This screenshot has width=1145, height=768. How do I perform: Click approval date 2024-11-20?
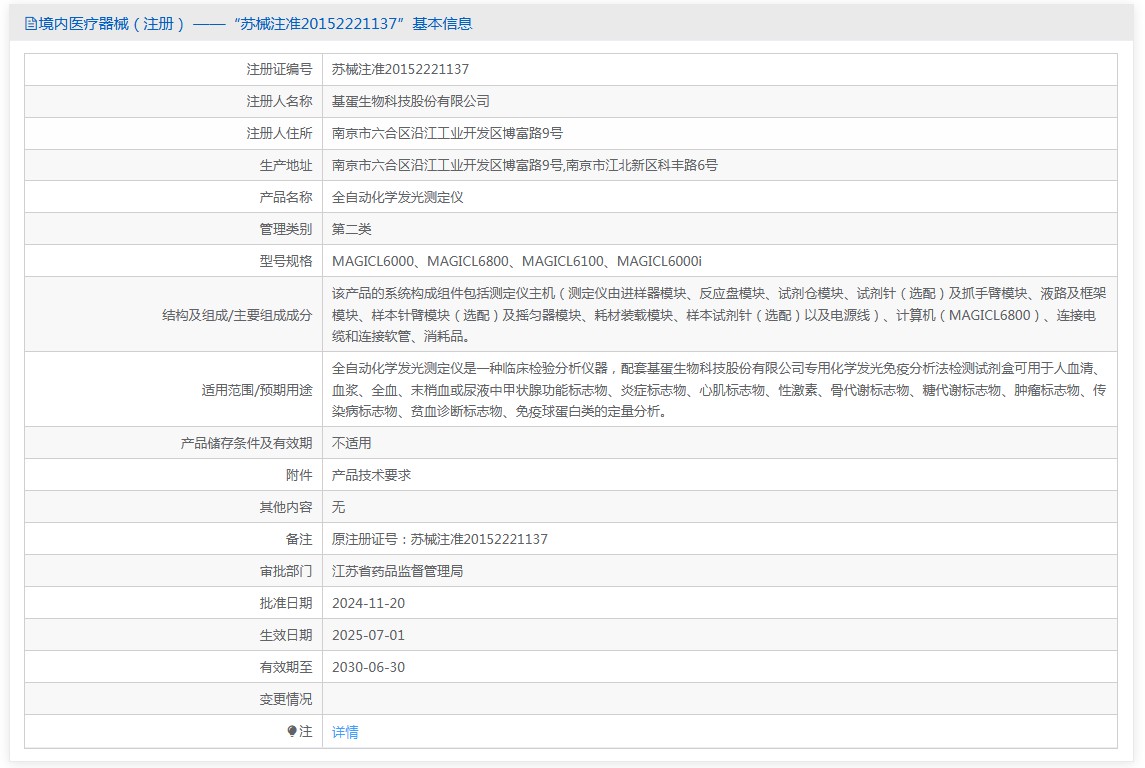(x=368, y=604)
